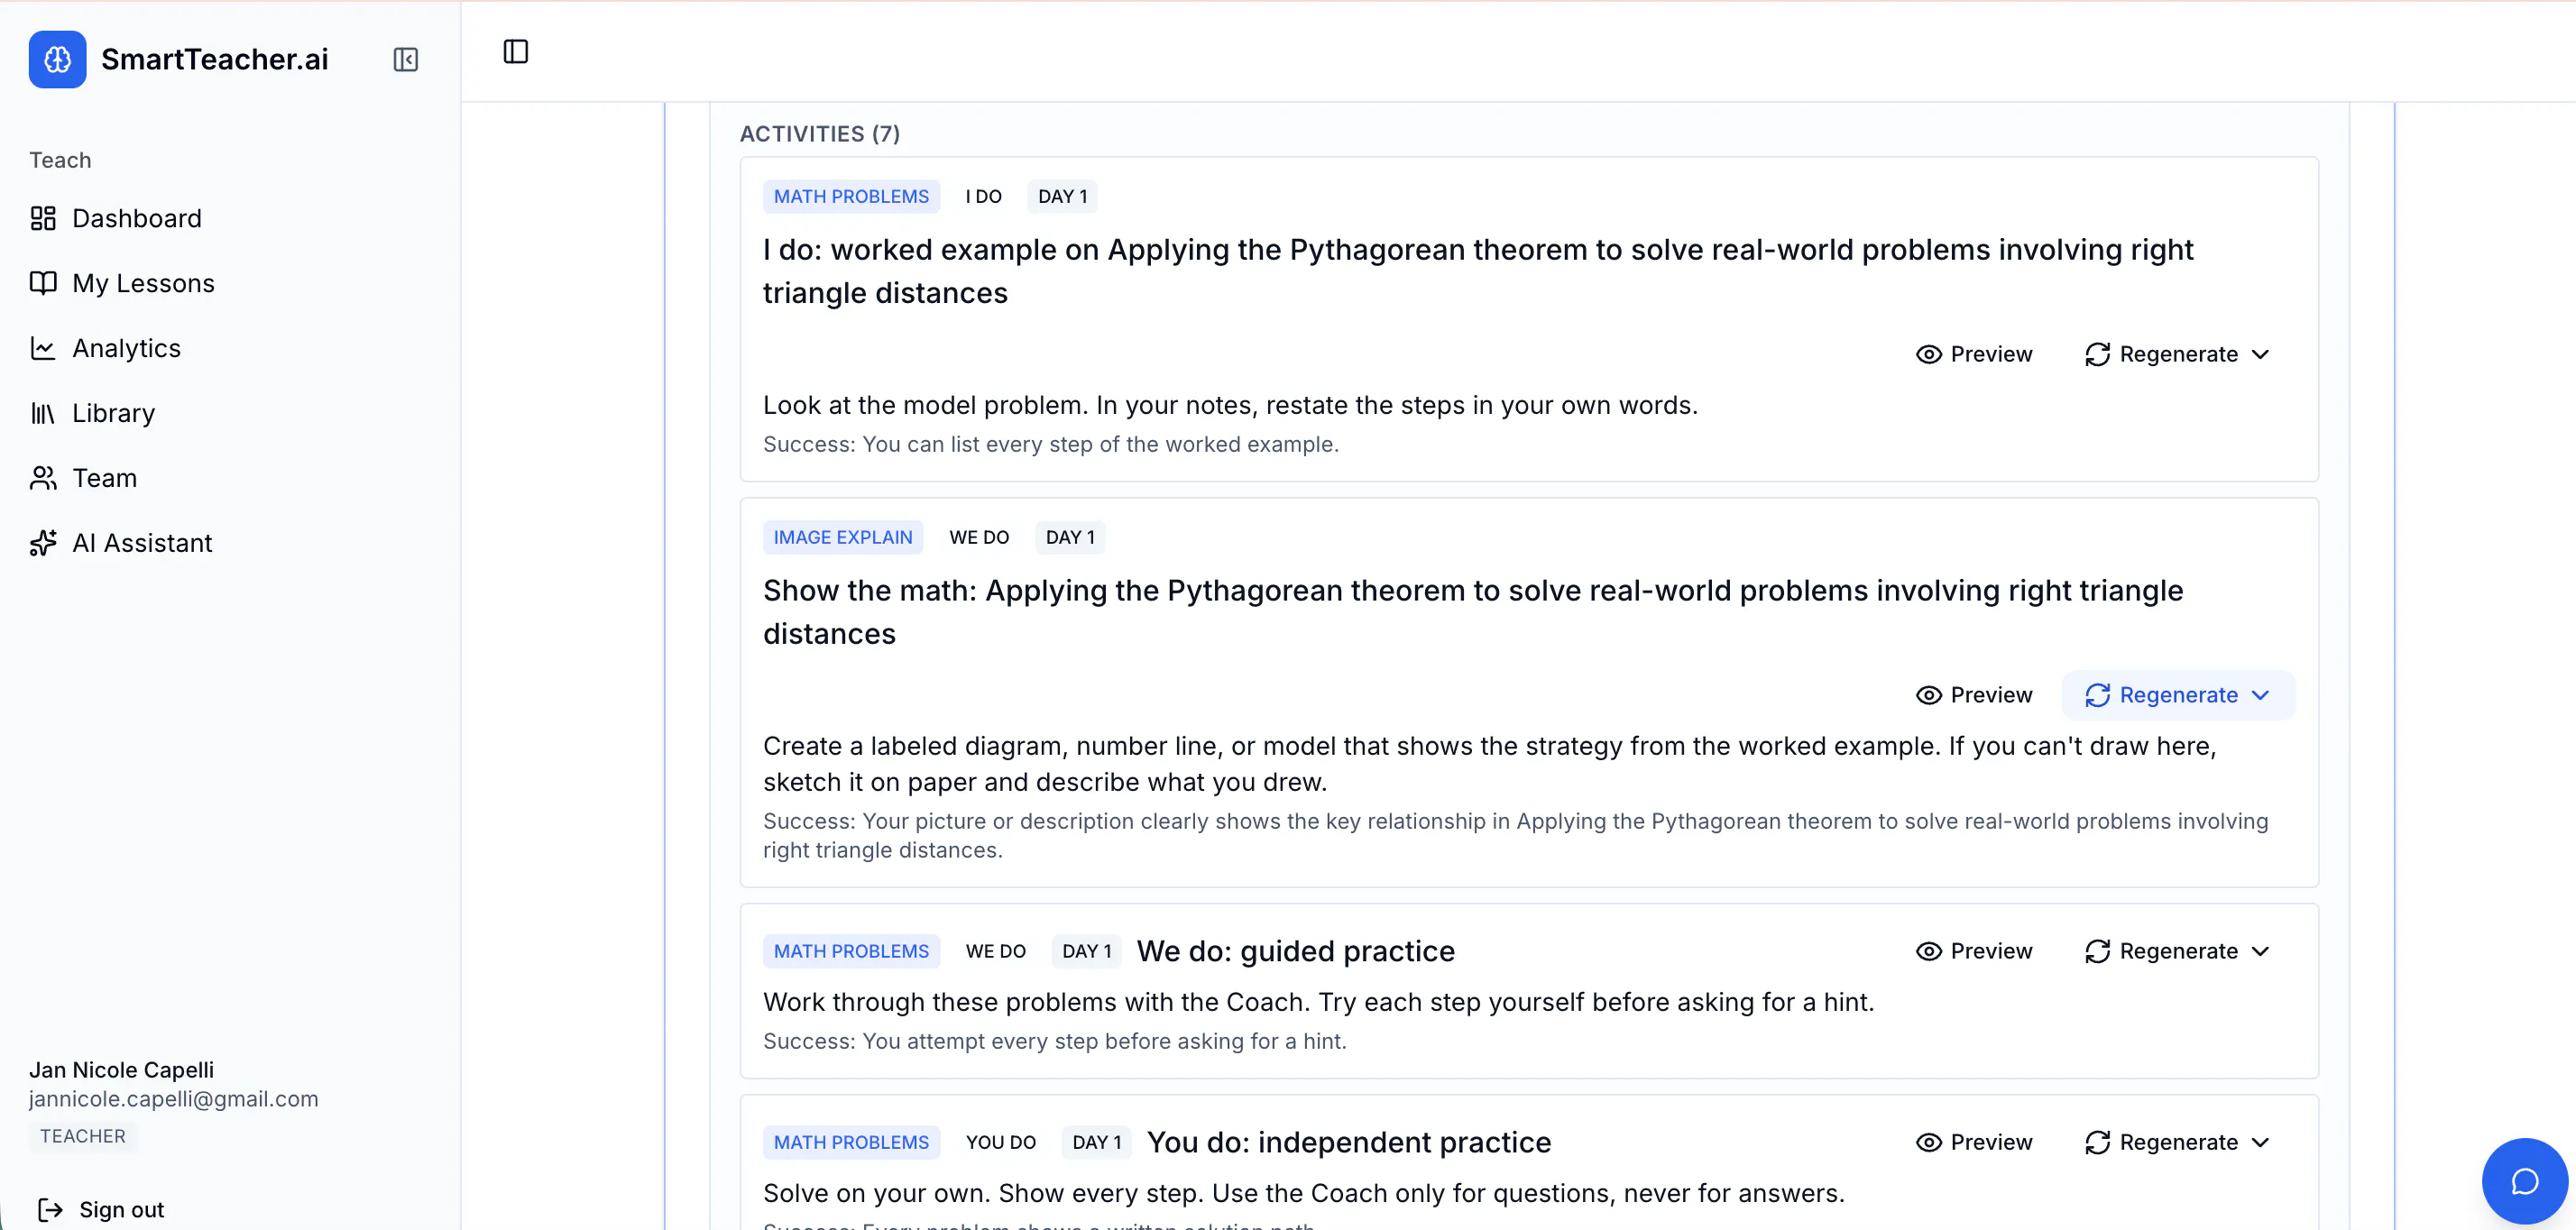Click the Sign out arrow icon
The image size is (2576, 1230).
[50, 1210]
